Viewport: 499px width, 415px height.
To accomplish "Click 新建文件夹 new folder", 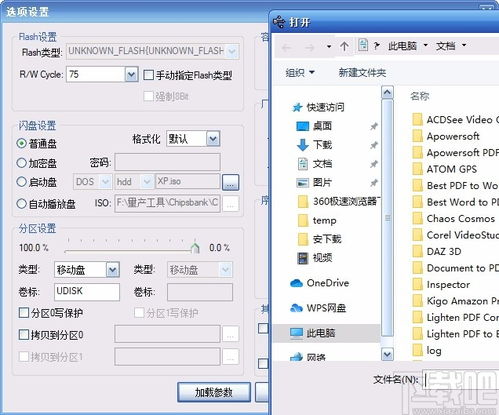I will pos(362,72).
